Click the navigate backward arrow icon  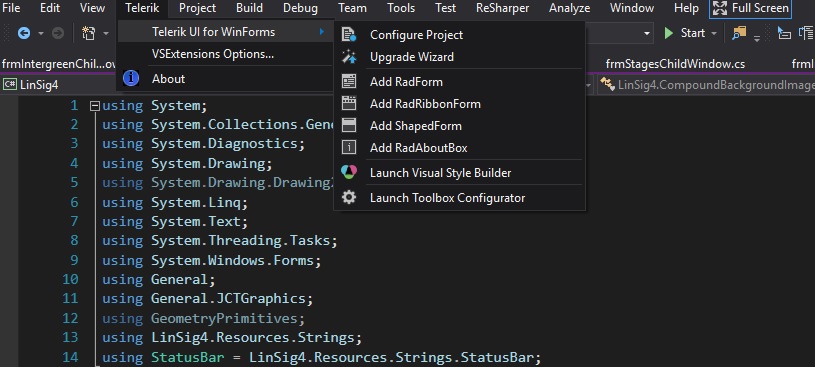coord(24,33)
